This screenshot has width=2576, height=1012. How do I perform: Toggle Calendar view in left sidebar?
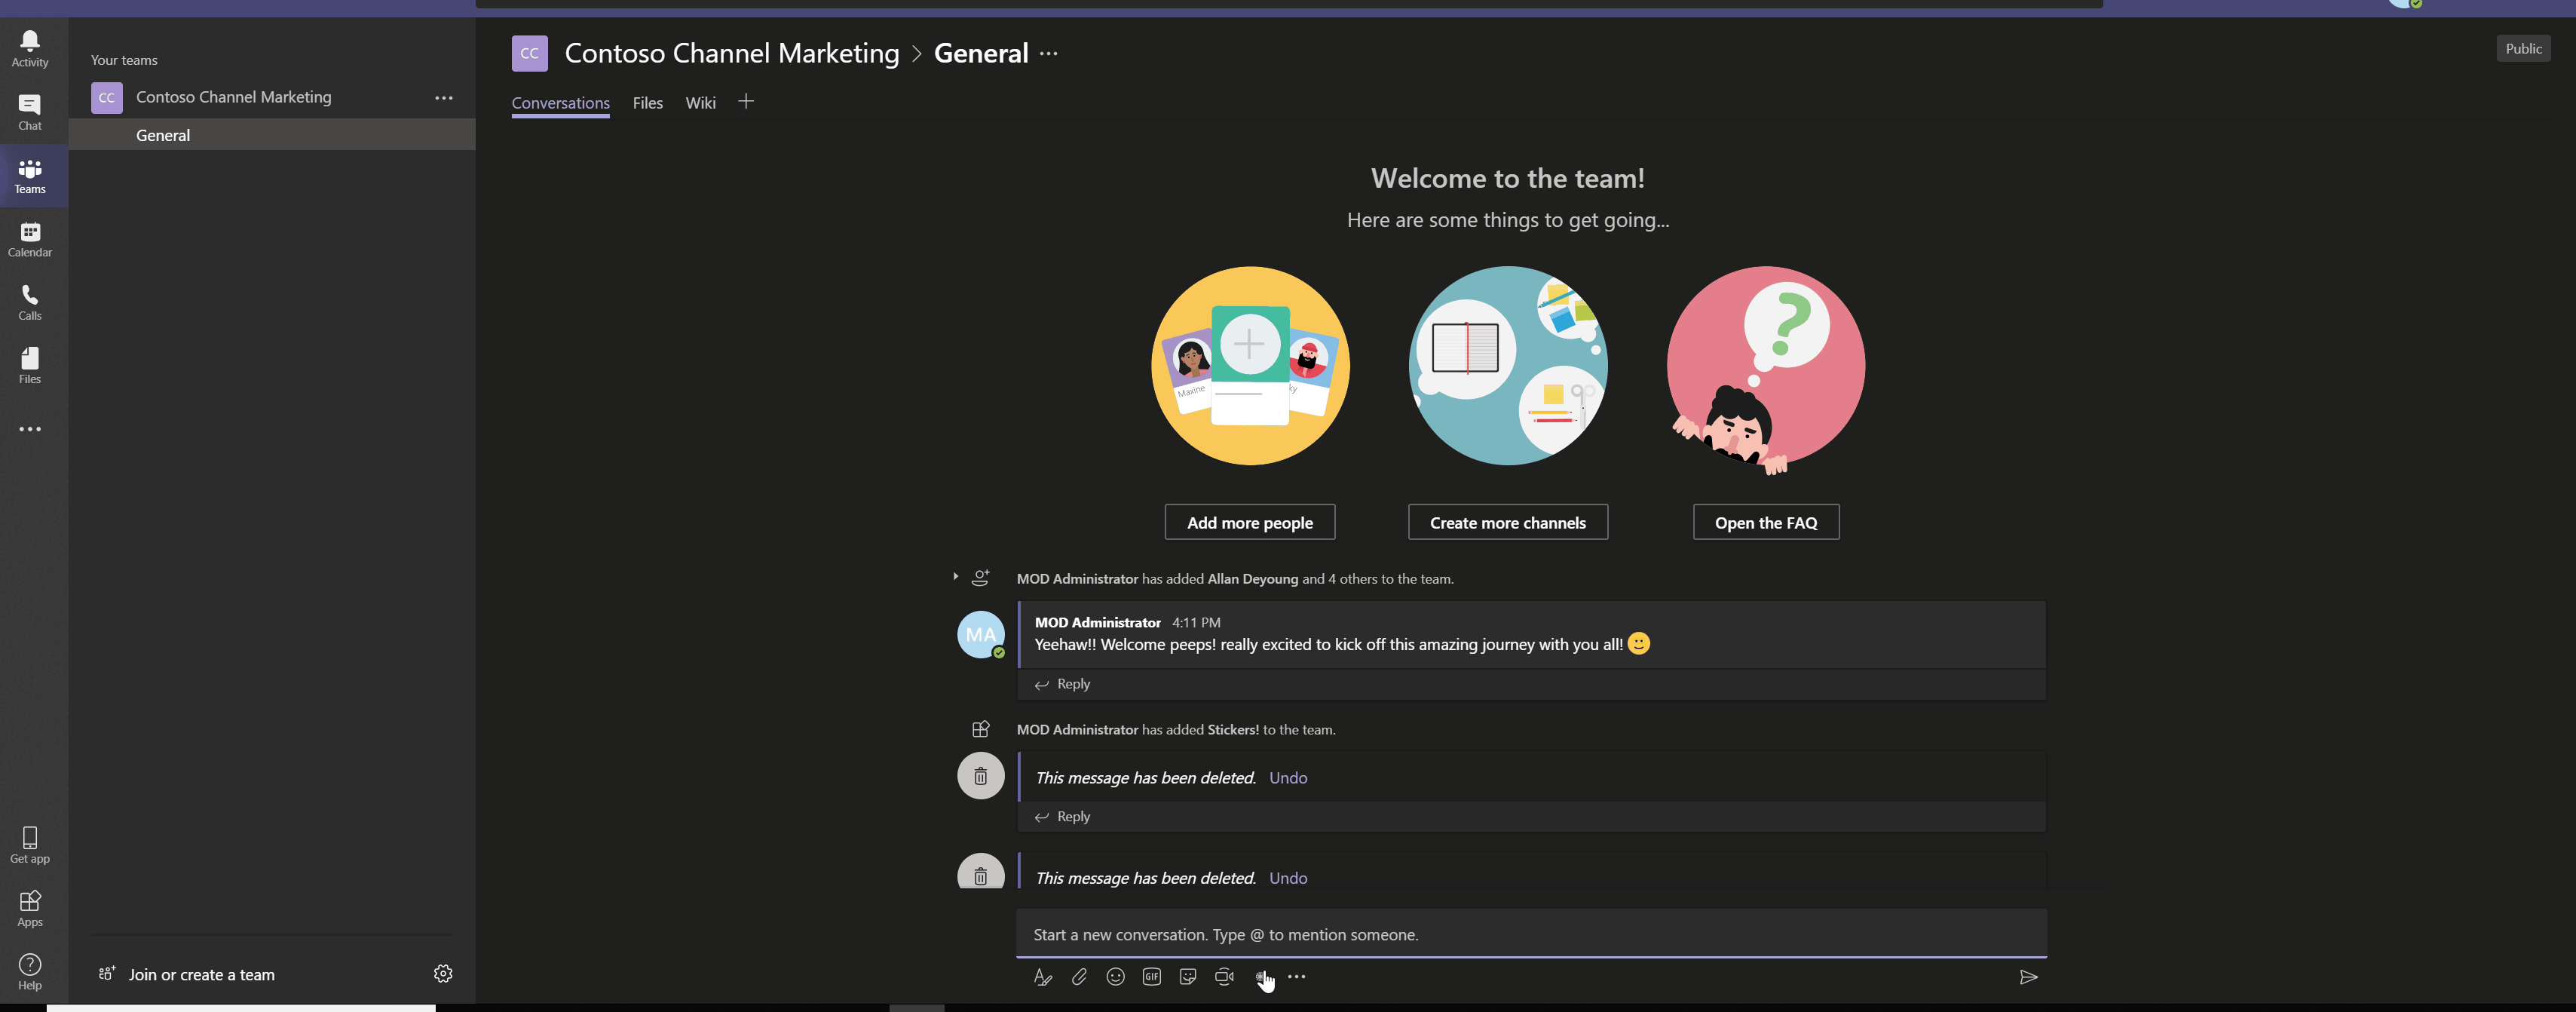coord(29,238)
